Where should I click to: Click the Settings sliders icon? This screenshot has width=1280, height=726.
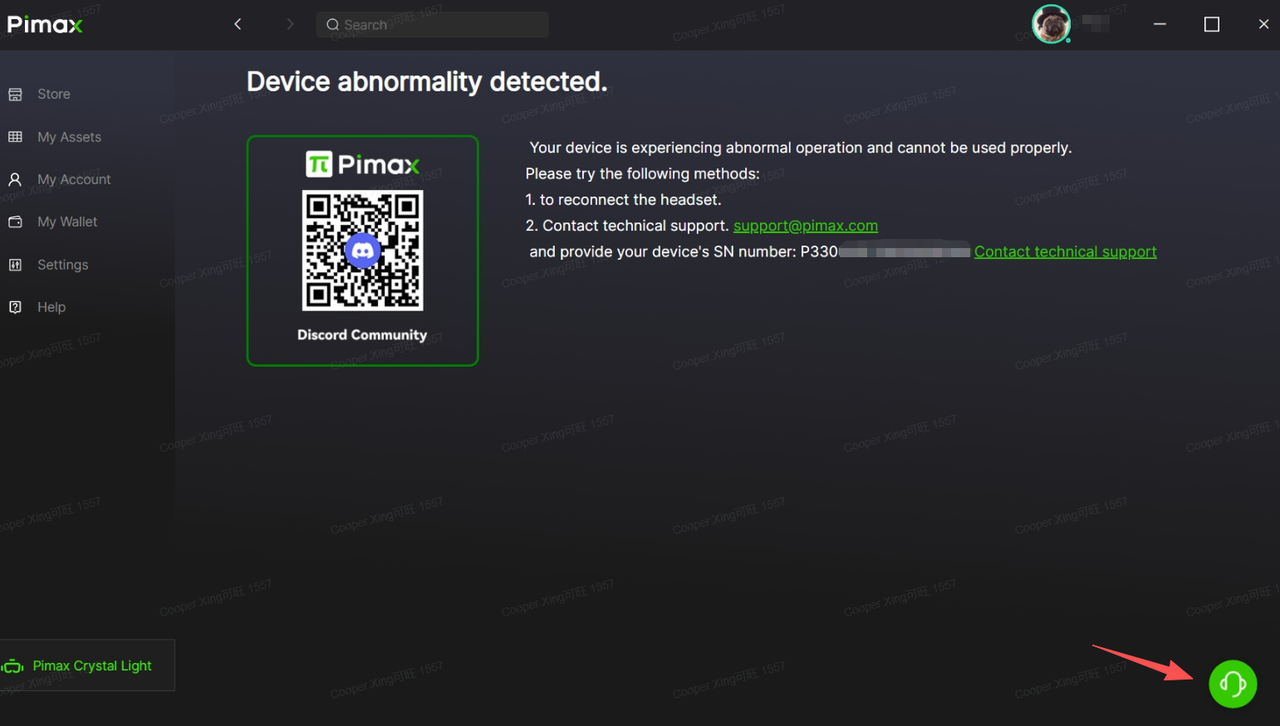pyautogui.click(x=15, y=265)
